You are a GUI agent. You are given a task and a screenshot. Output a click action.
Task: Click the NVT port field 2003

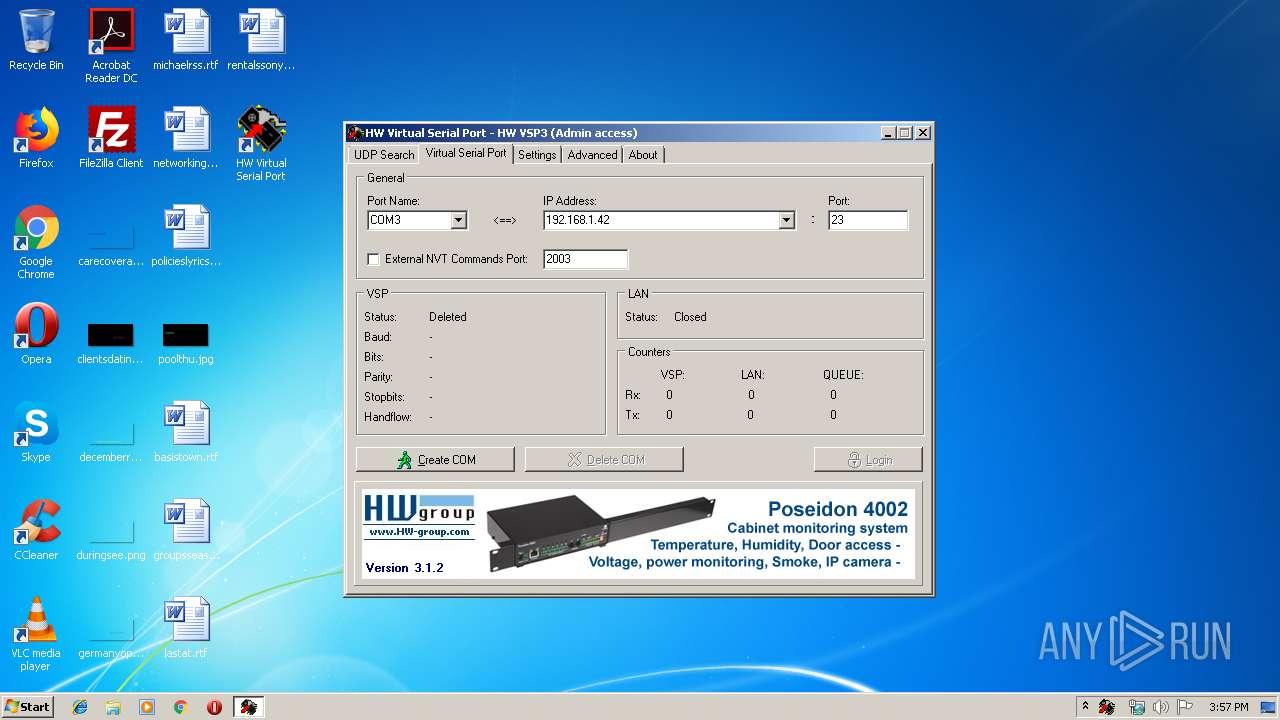585,259
